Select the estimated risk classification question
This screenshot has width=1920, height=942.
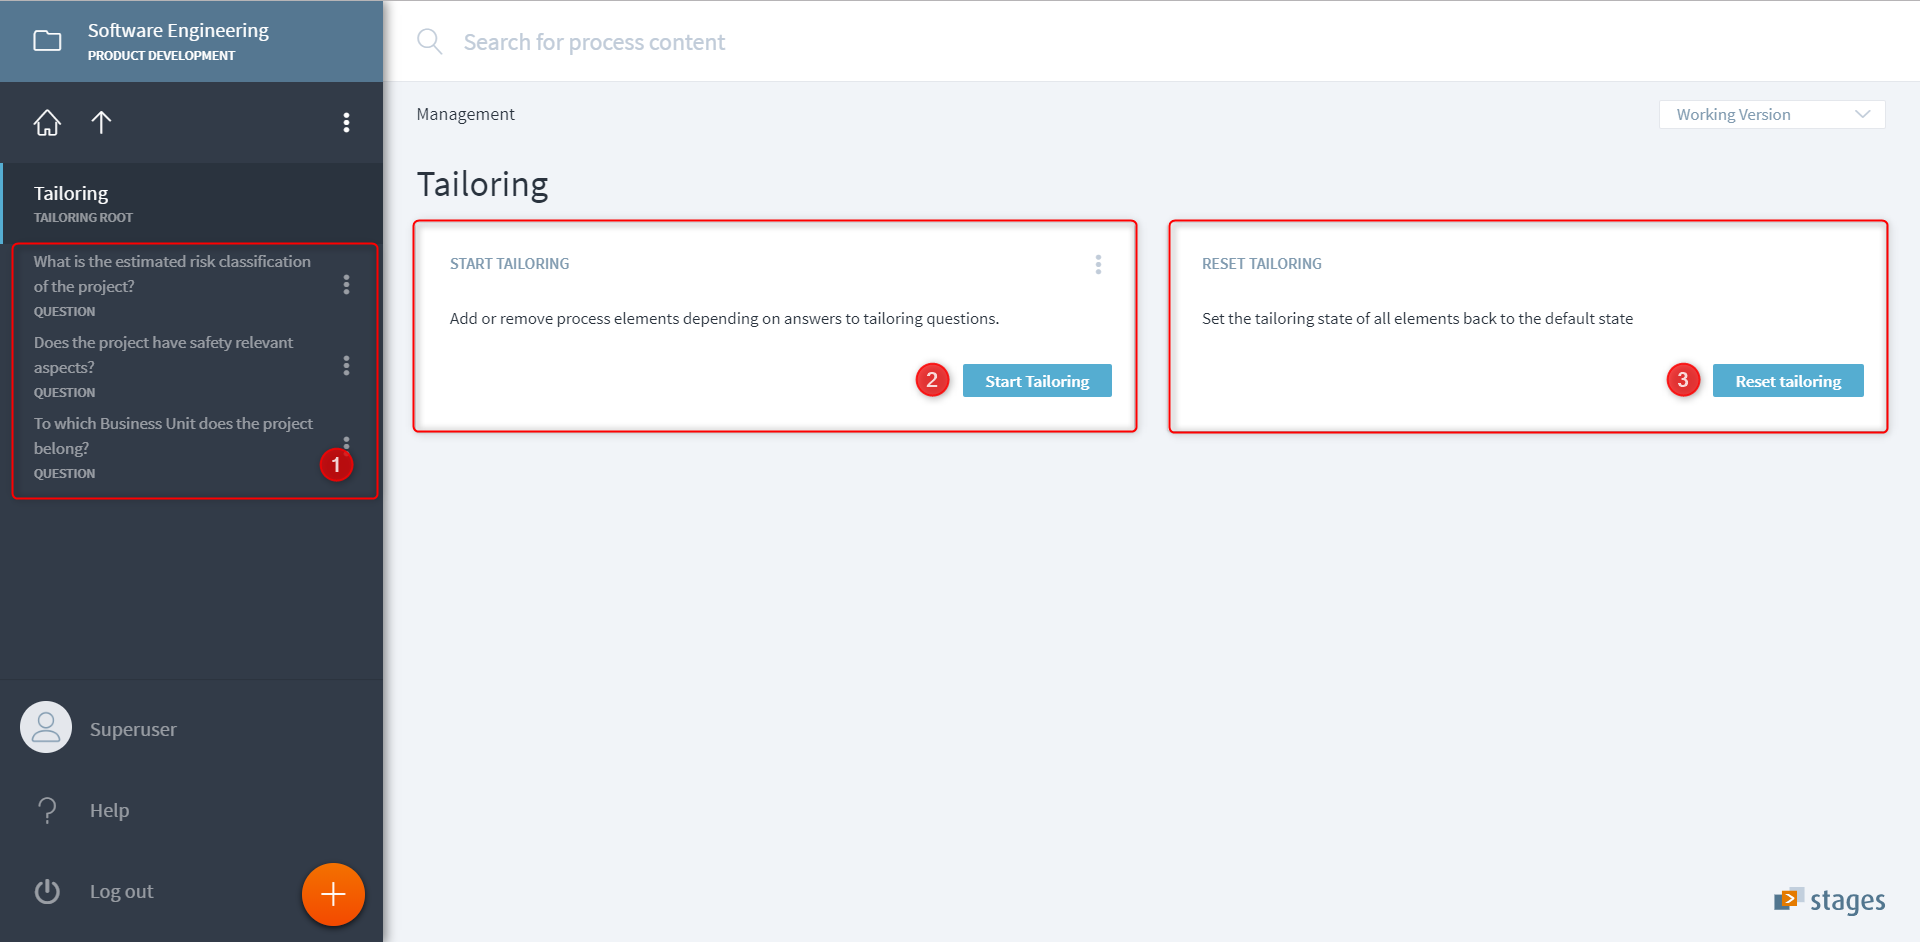point(172,274)
